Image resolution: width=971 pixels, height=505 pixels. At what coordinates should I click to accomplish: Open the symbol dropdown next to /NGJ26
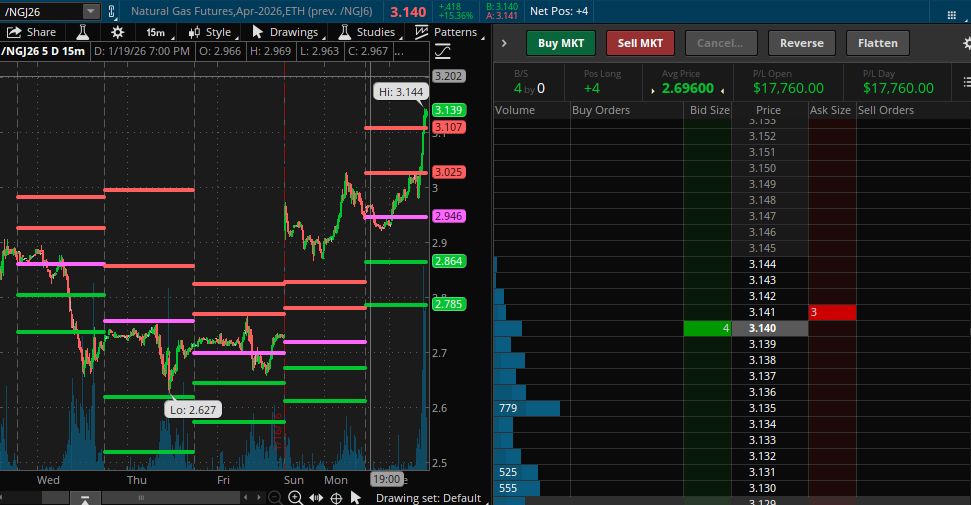(91, 11)
